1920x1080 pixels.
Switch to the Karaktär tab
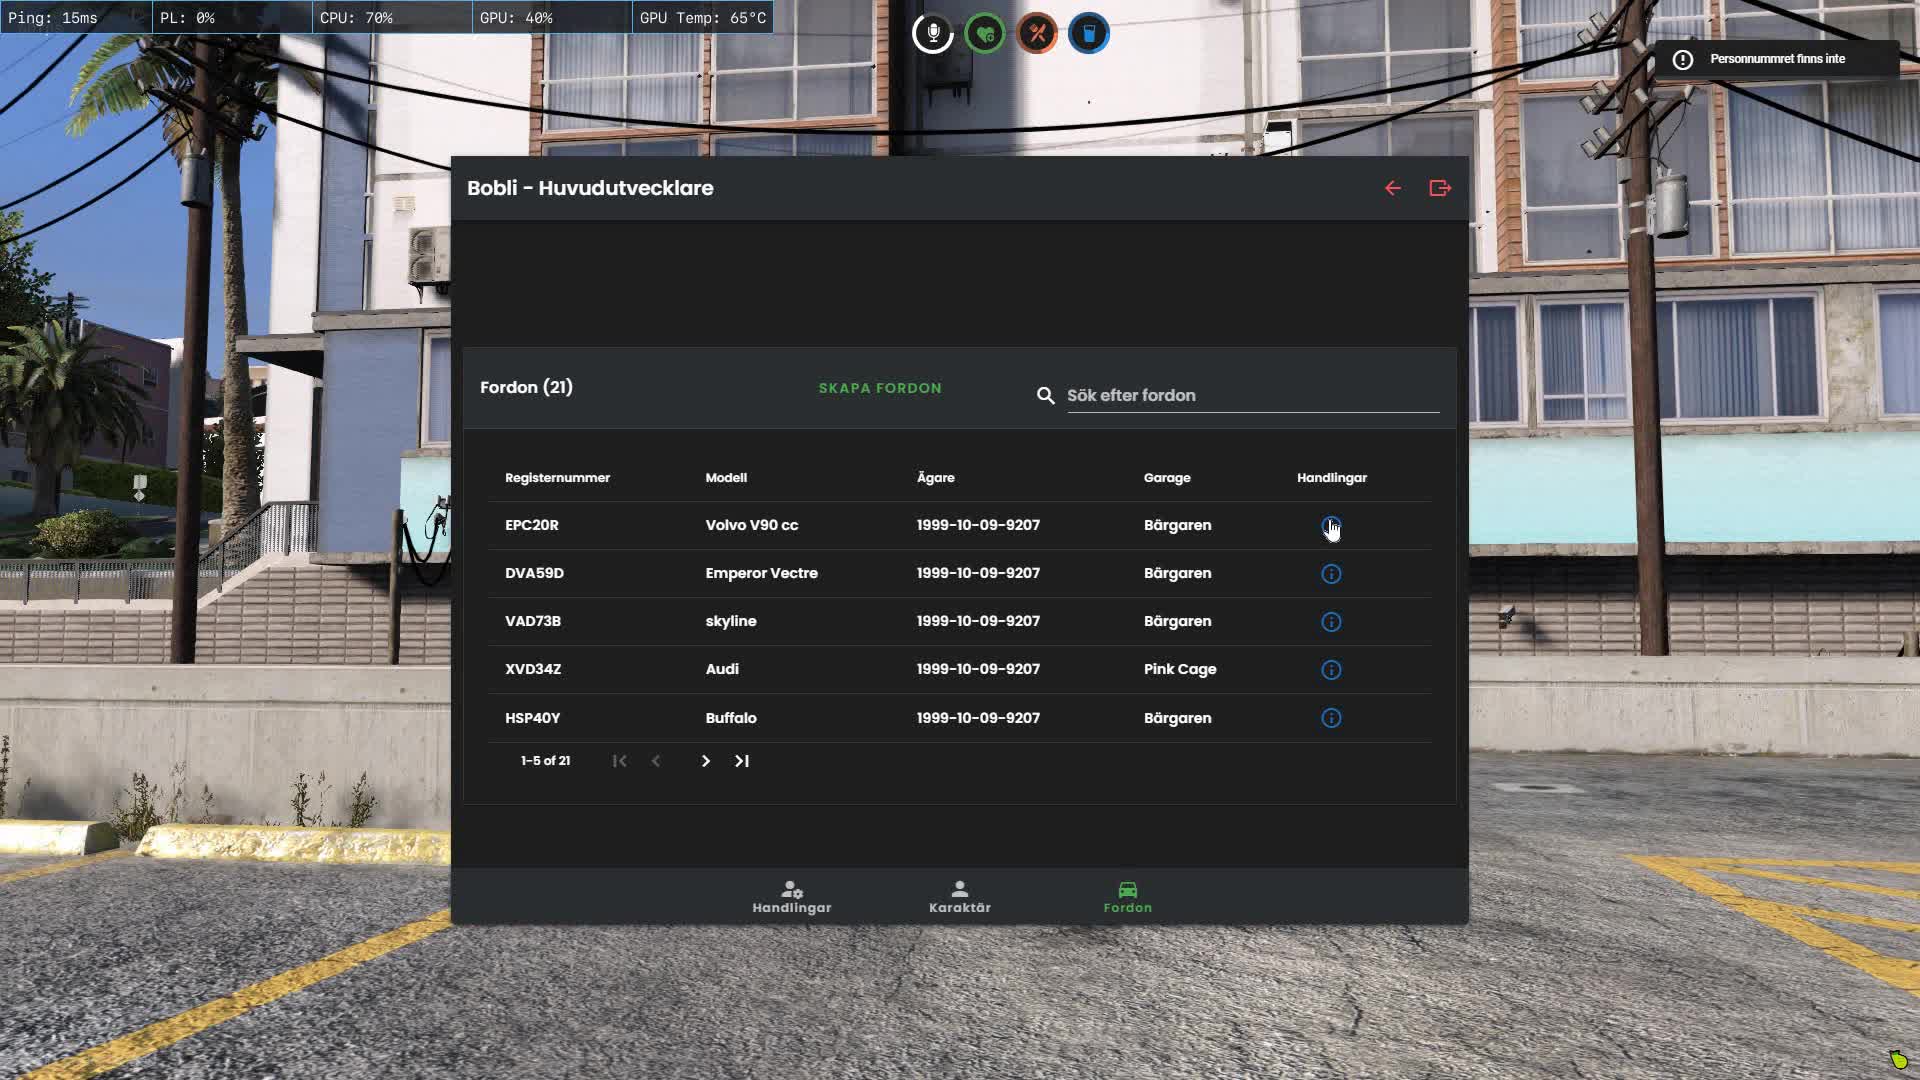[960, 897]
